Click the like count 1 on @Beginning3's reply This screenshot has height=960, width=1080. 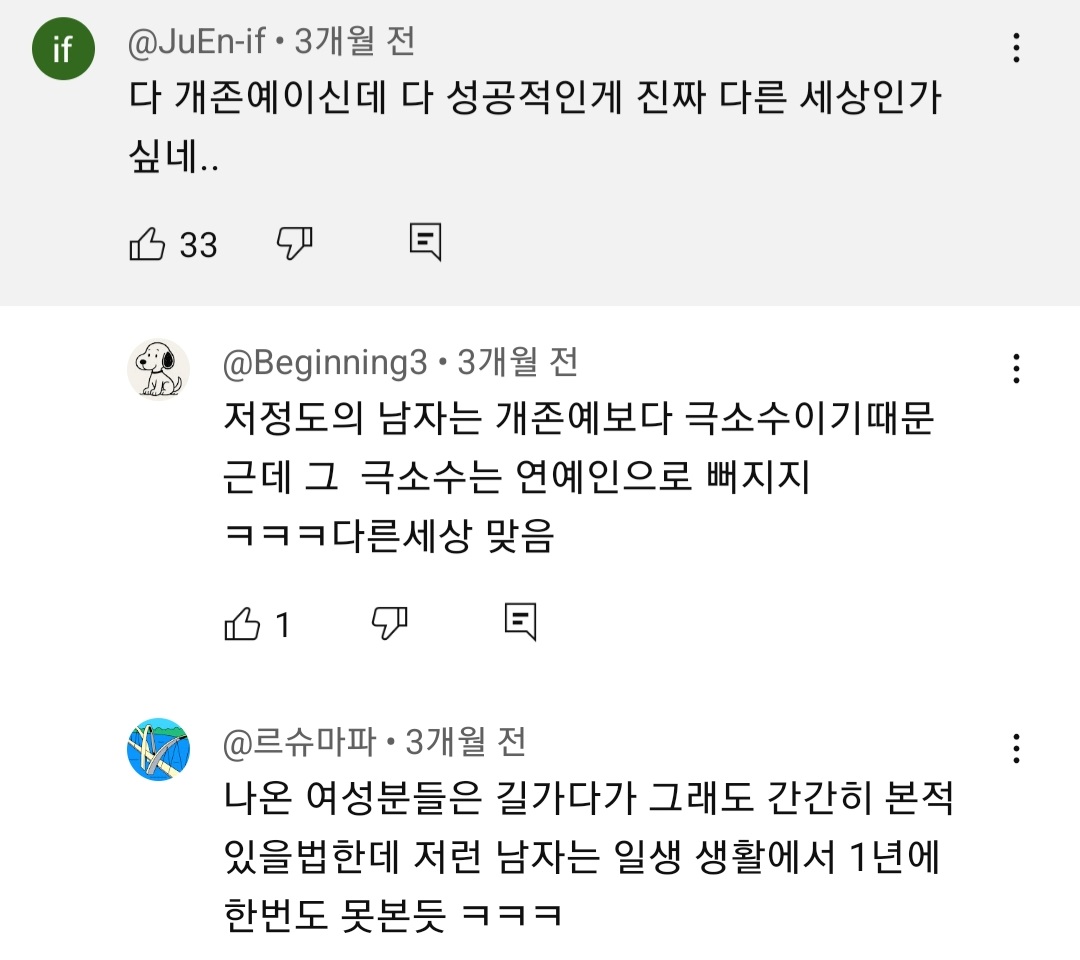click(x=282, y=626)
